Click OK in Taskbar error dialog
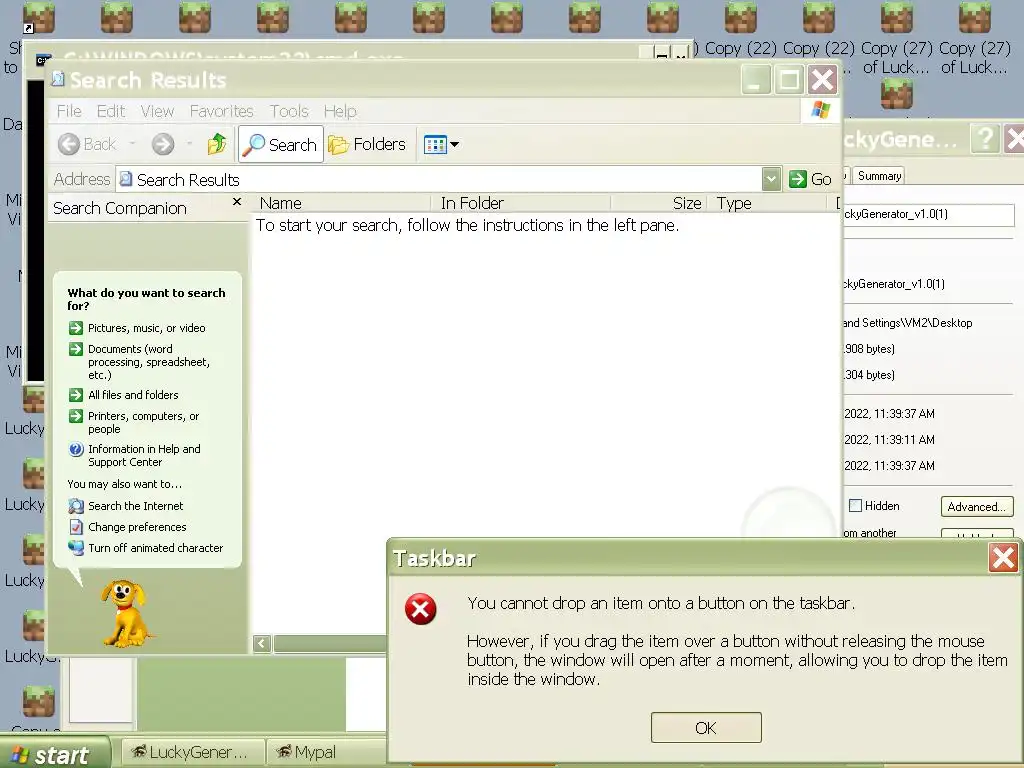 click(706, 728)
